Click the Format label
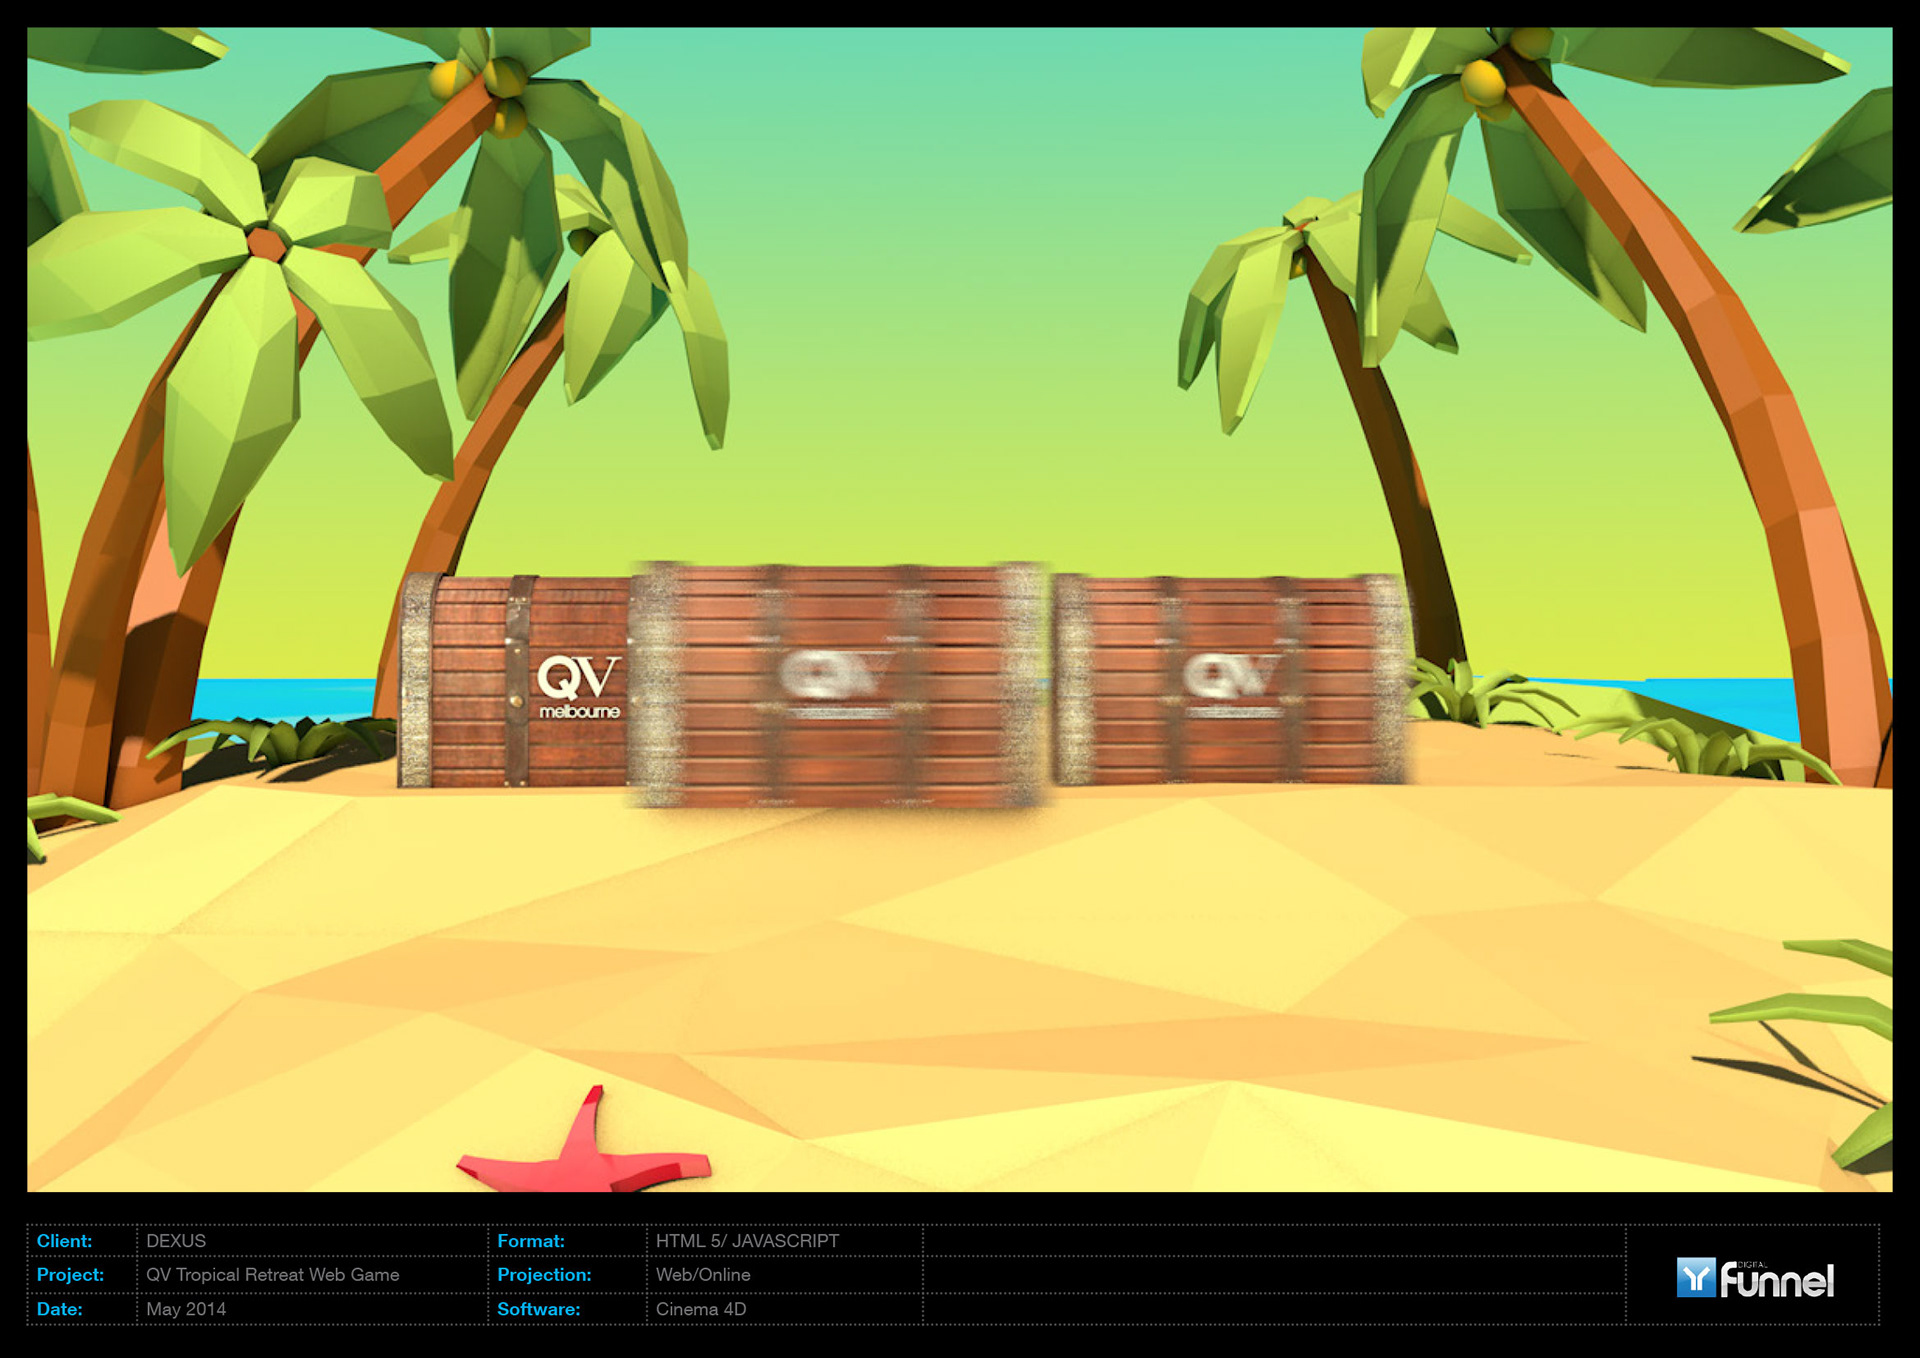The width and height of the screenshot is (1920, 1358). (x=531, y=1241)
